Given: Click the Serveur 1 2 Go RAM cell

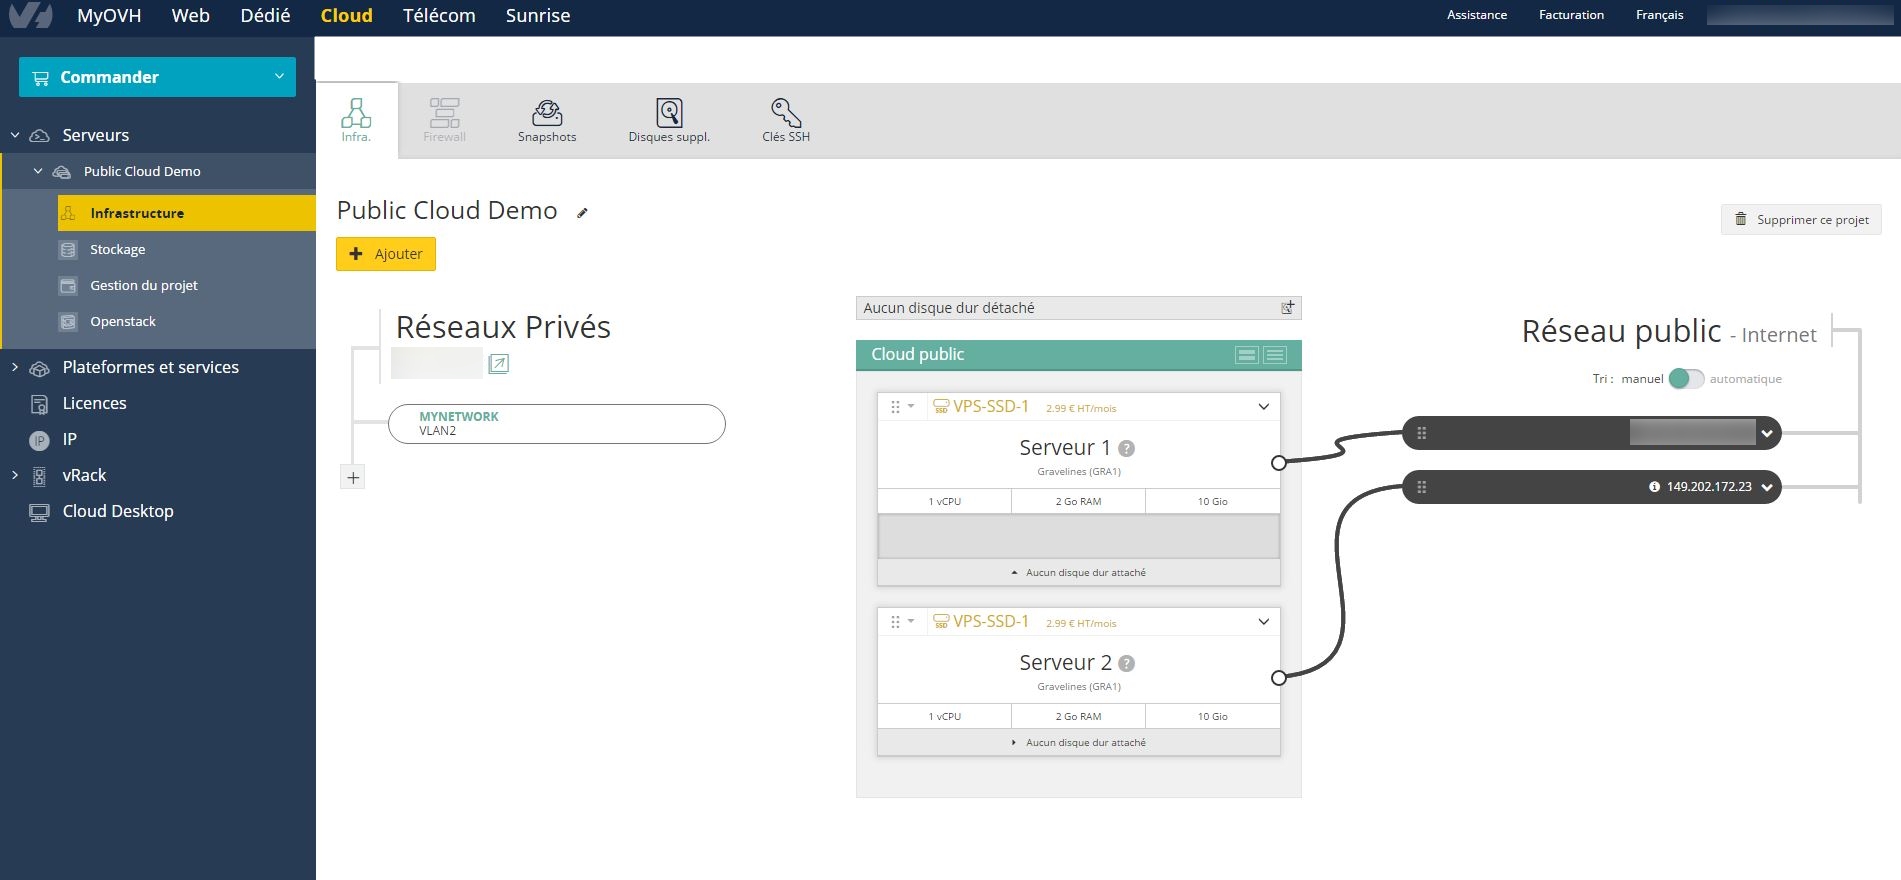Looking at the screenshot, I should click(x=1078, y=502).
